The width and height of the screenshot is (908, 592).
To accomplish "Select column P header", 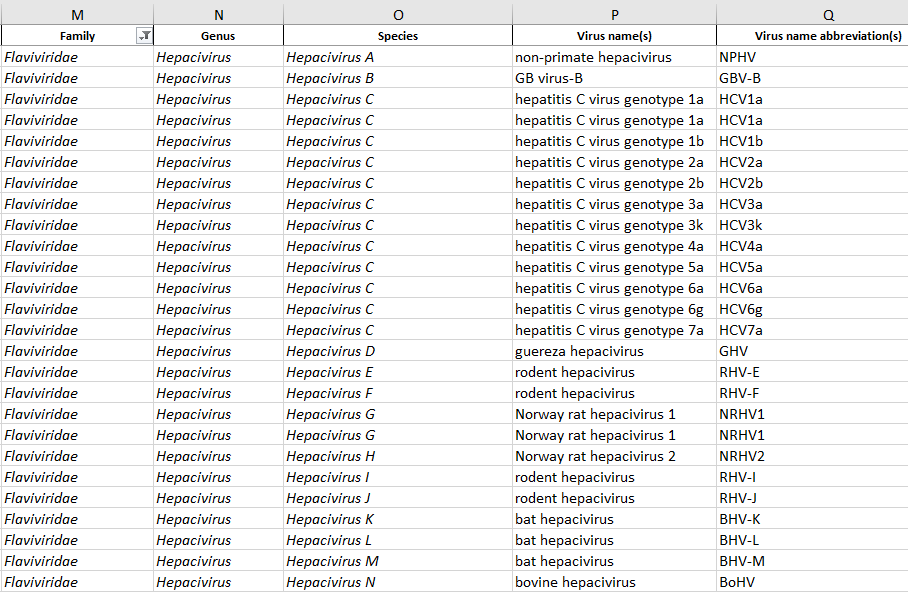I will tap(614, 14).
